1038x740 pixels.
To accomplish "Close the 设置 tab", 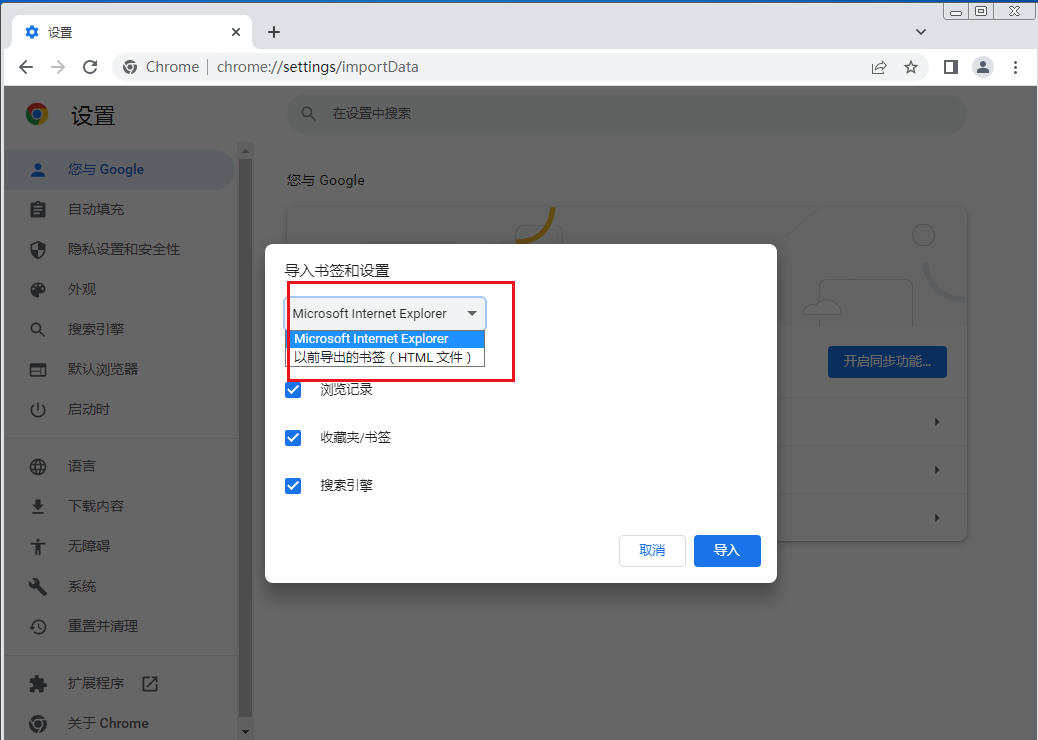I will 236,32.
